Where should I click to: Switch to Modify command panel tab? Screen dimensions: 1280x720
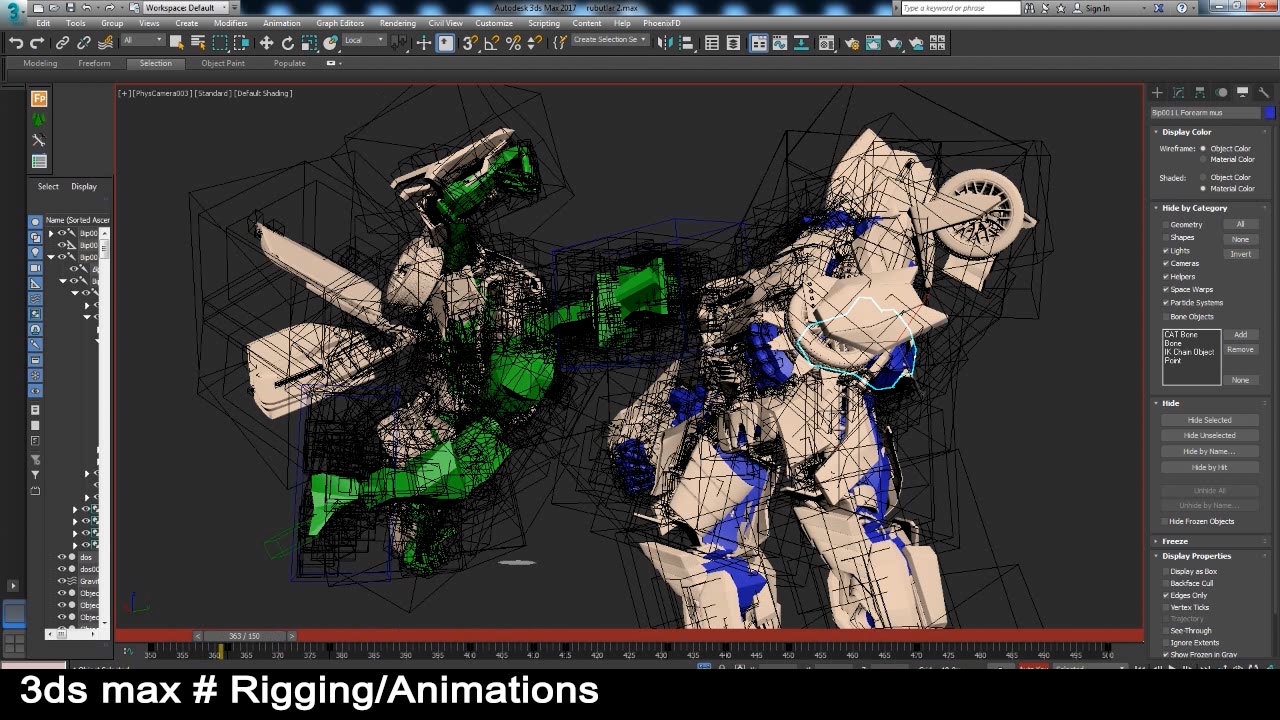point(1178,92)
